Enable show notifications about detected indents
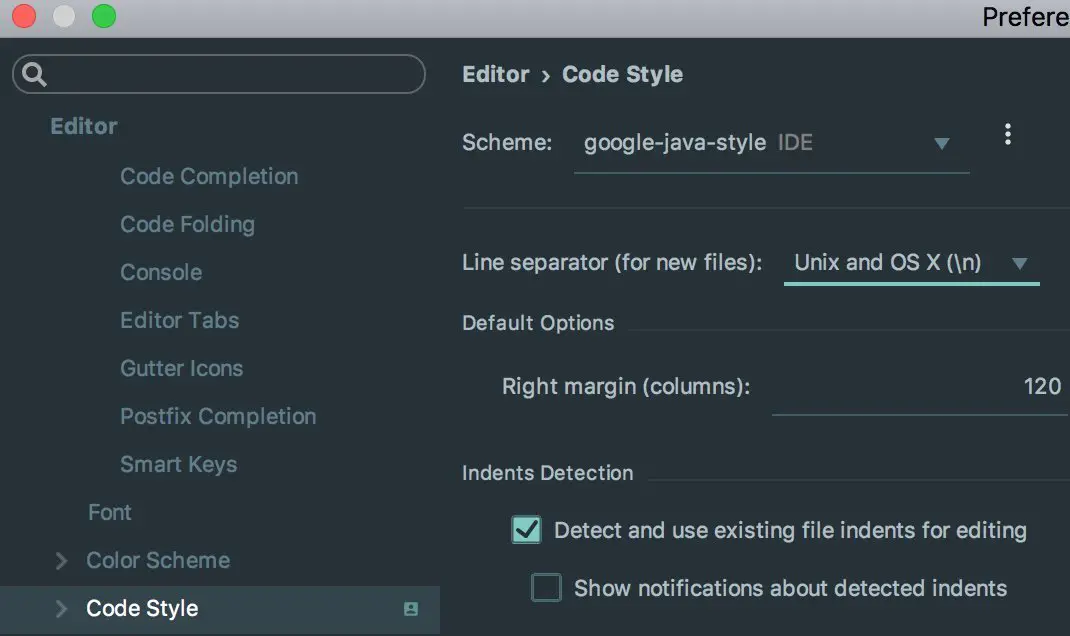The image size is (1070, 636). coord(546,588)
